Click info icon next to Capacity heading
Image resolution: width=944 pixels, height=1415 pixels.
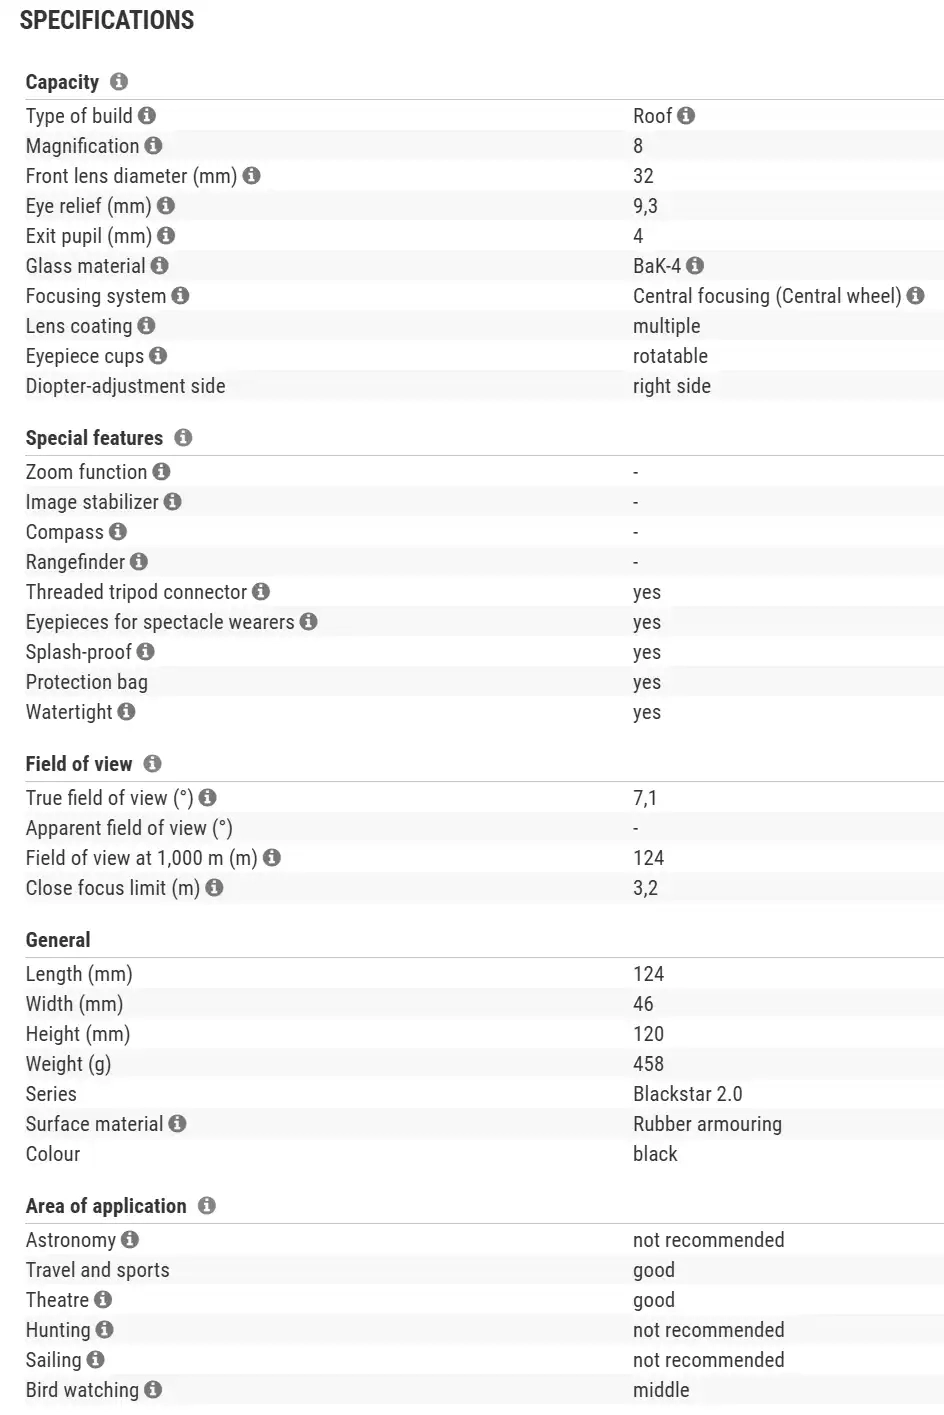pyautogui.click(x=119, y=82)
